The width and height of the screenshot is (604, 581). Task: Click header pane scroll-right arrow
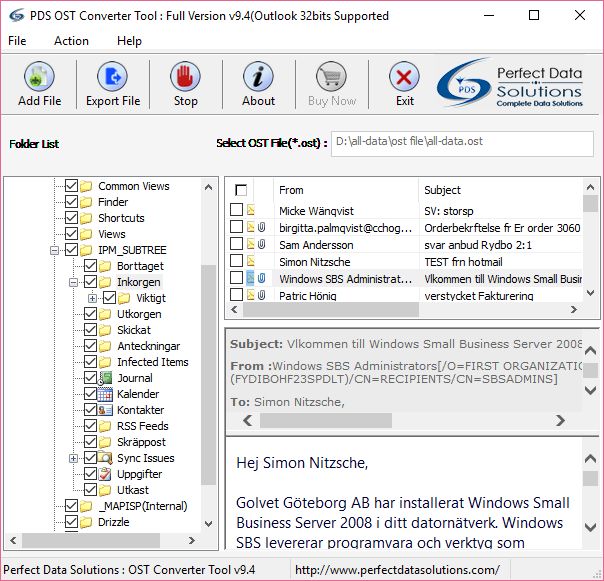tap(560, 420)
